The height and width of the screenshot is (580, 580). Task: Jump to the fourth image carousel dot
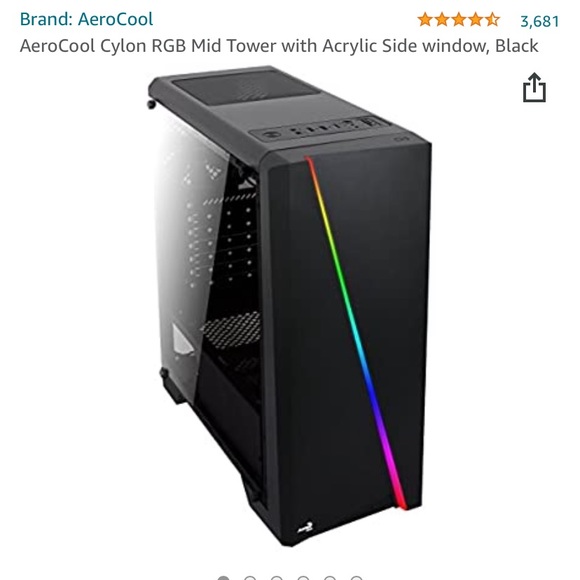[x=303, y=578]
